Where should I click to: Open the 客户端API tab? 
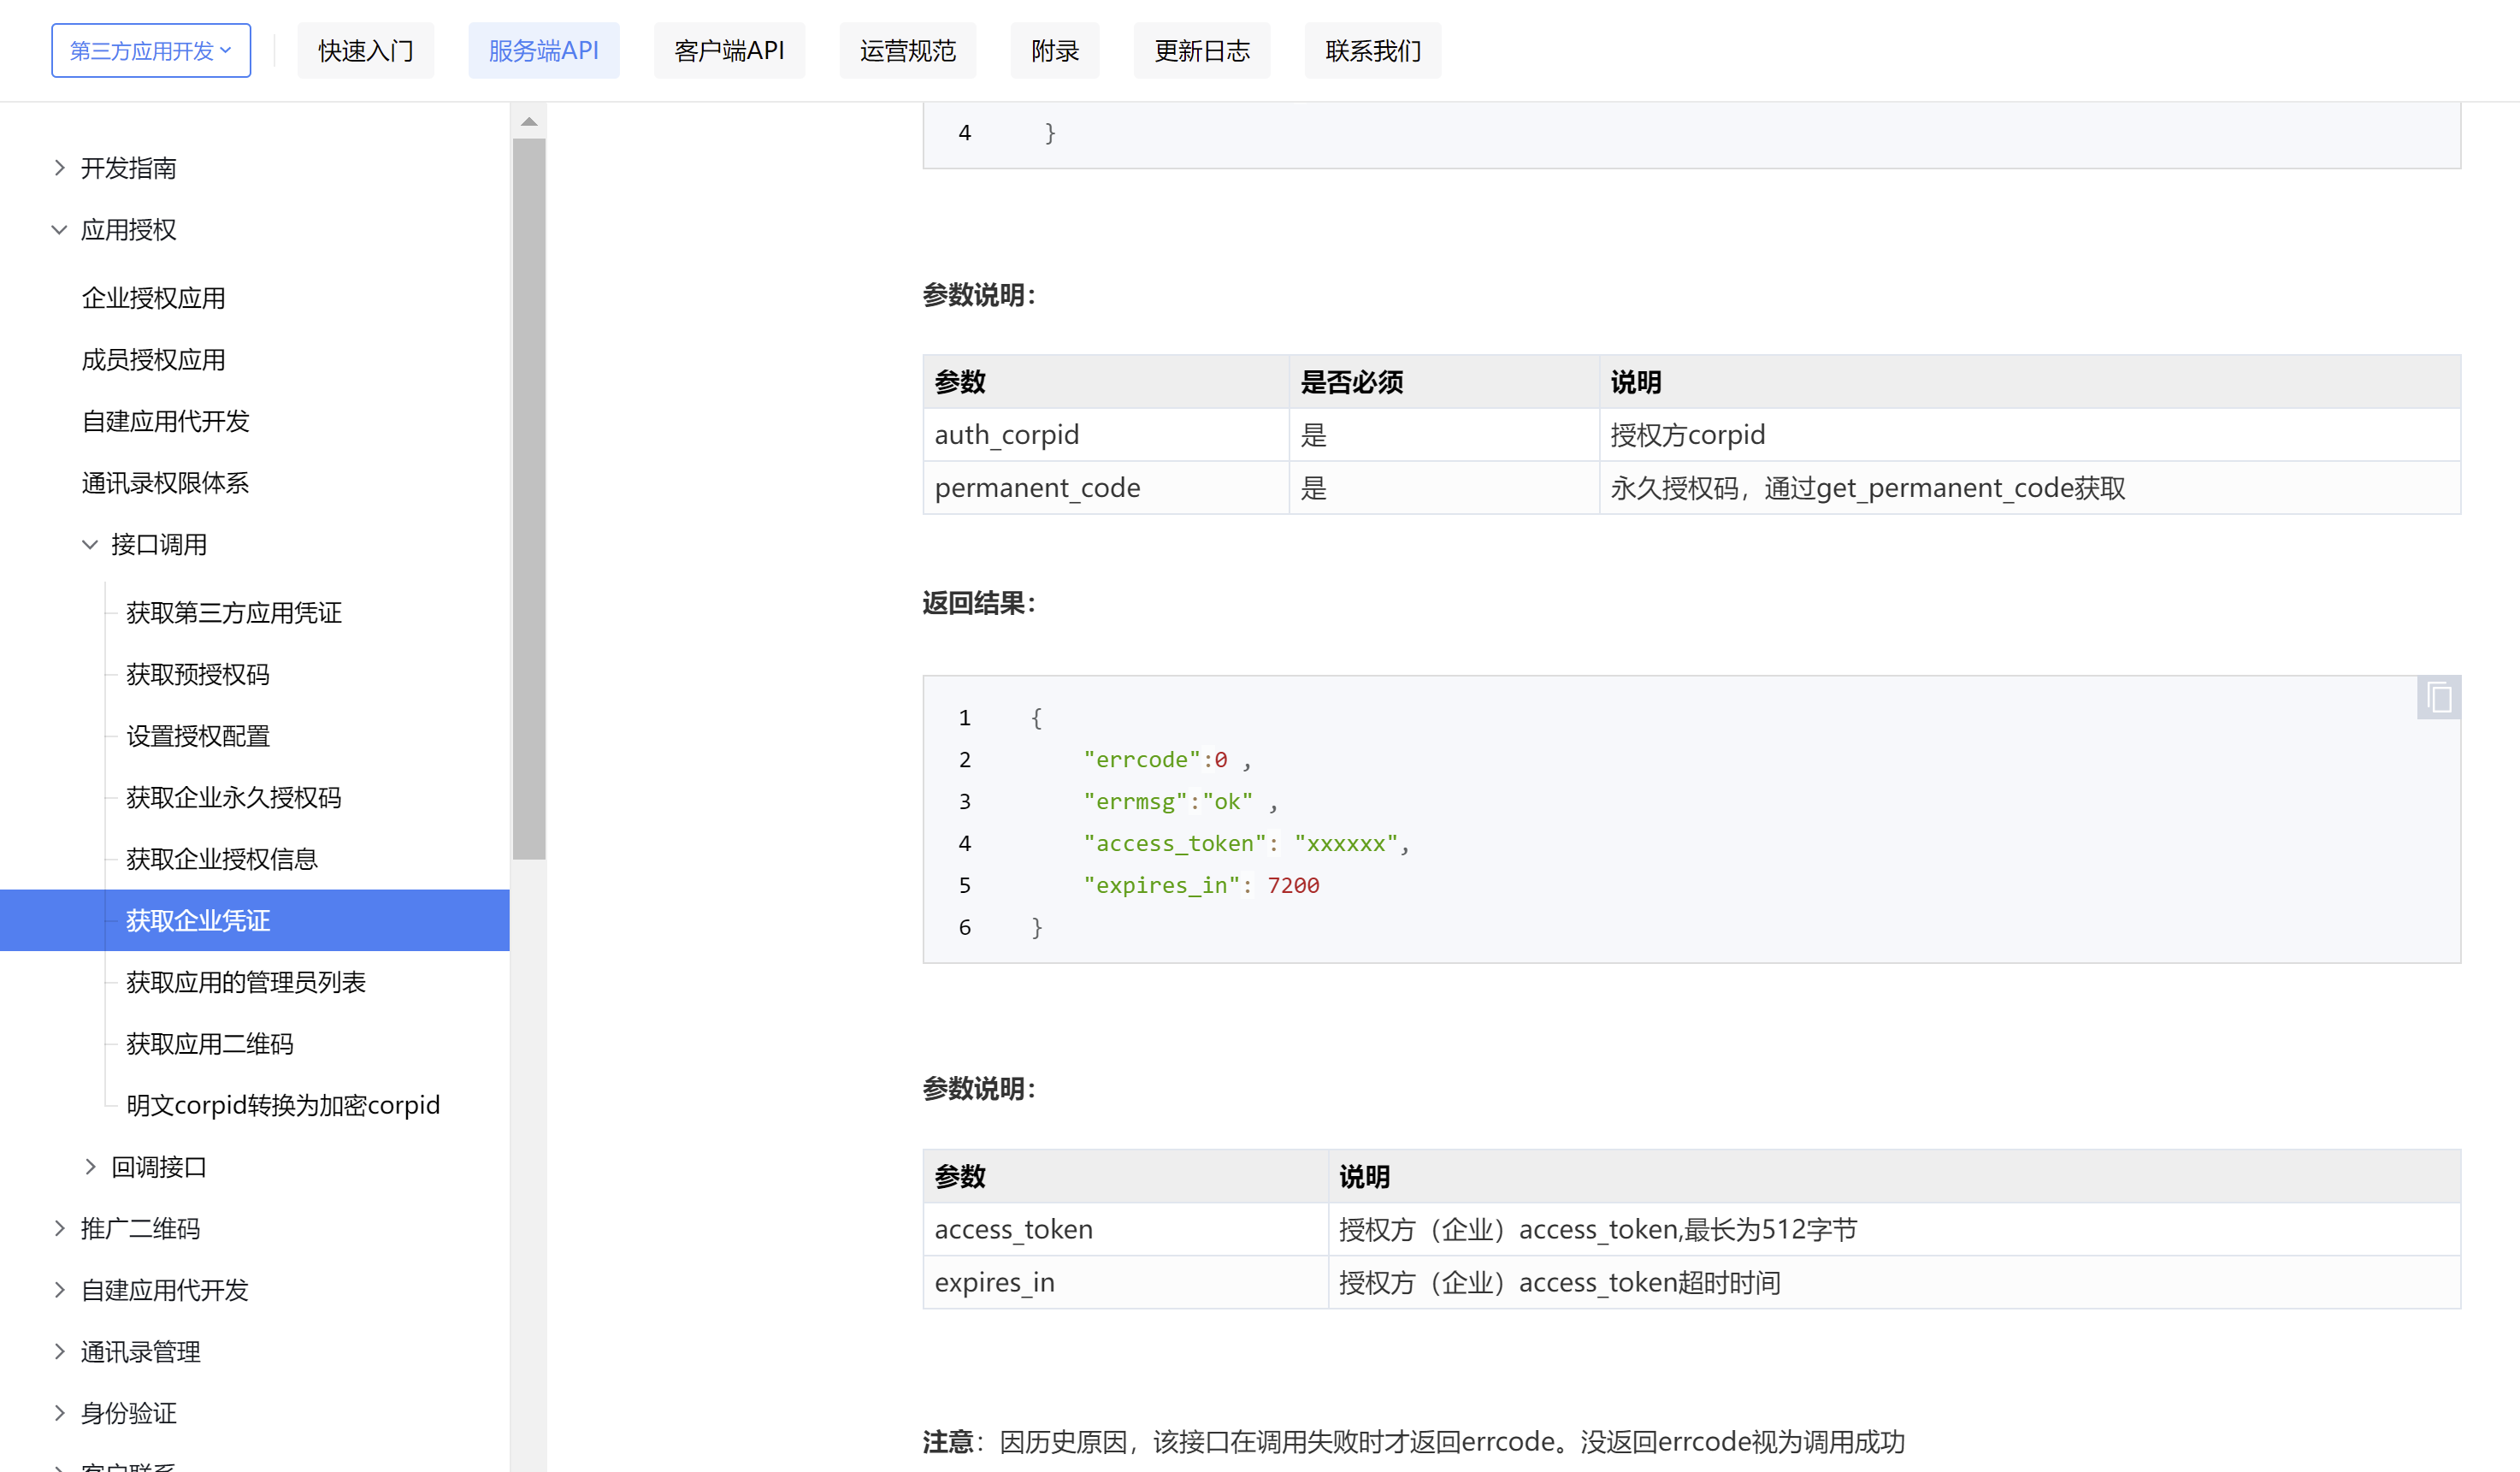729,51
